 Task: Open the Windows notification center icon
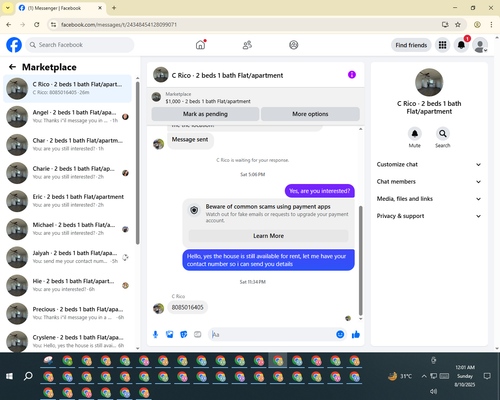click(487, 376)
